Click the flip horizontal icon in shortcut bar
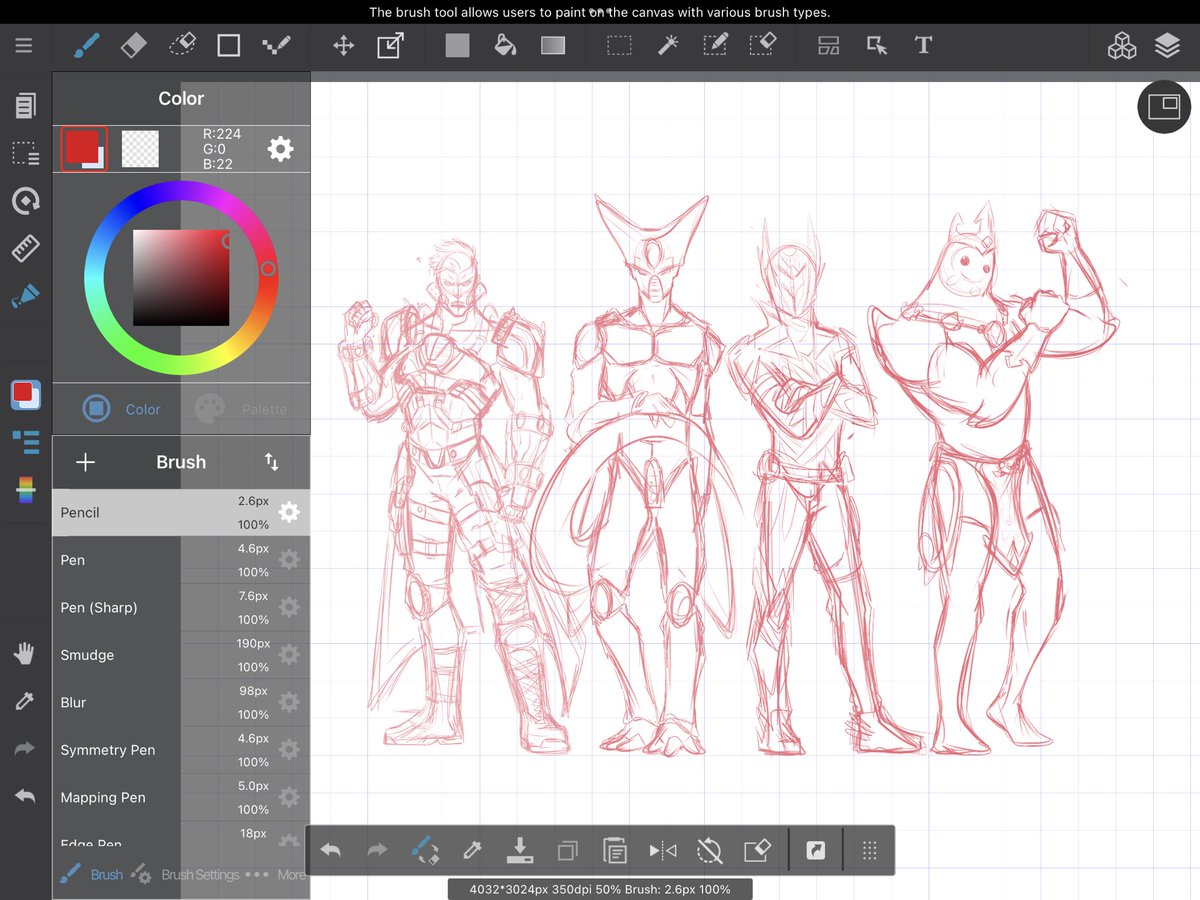The image size is (1200, 900). [662, 851]
